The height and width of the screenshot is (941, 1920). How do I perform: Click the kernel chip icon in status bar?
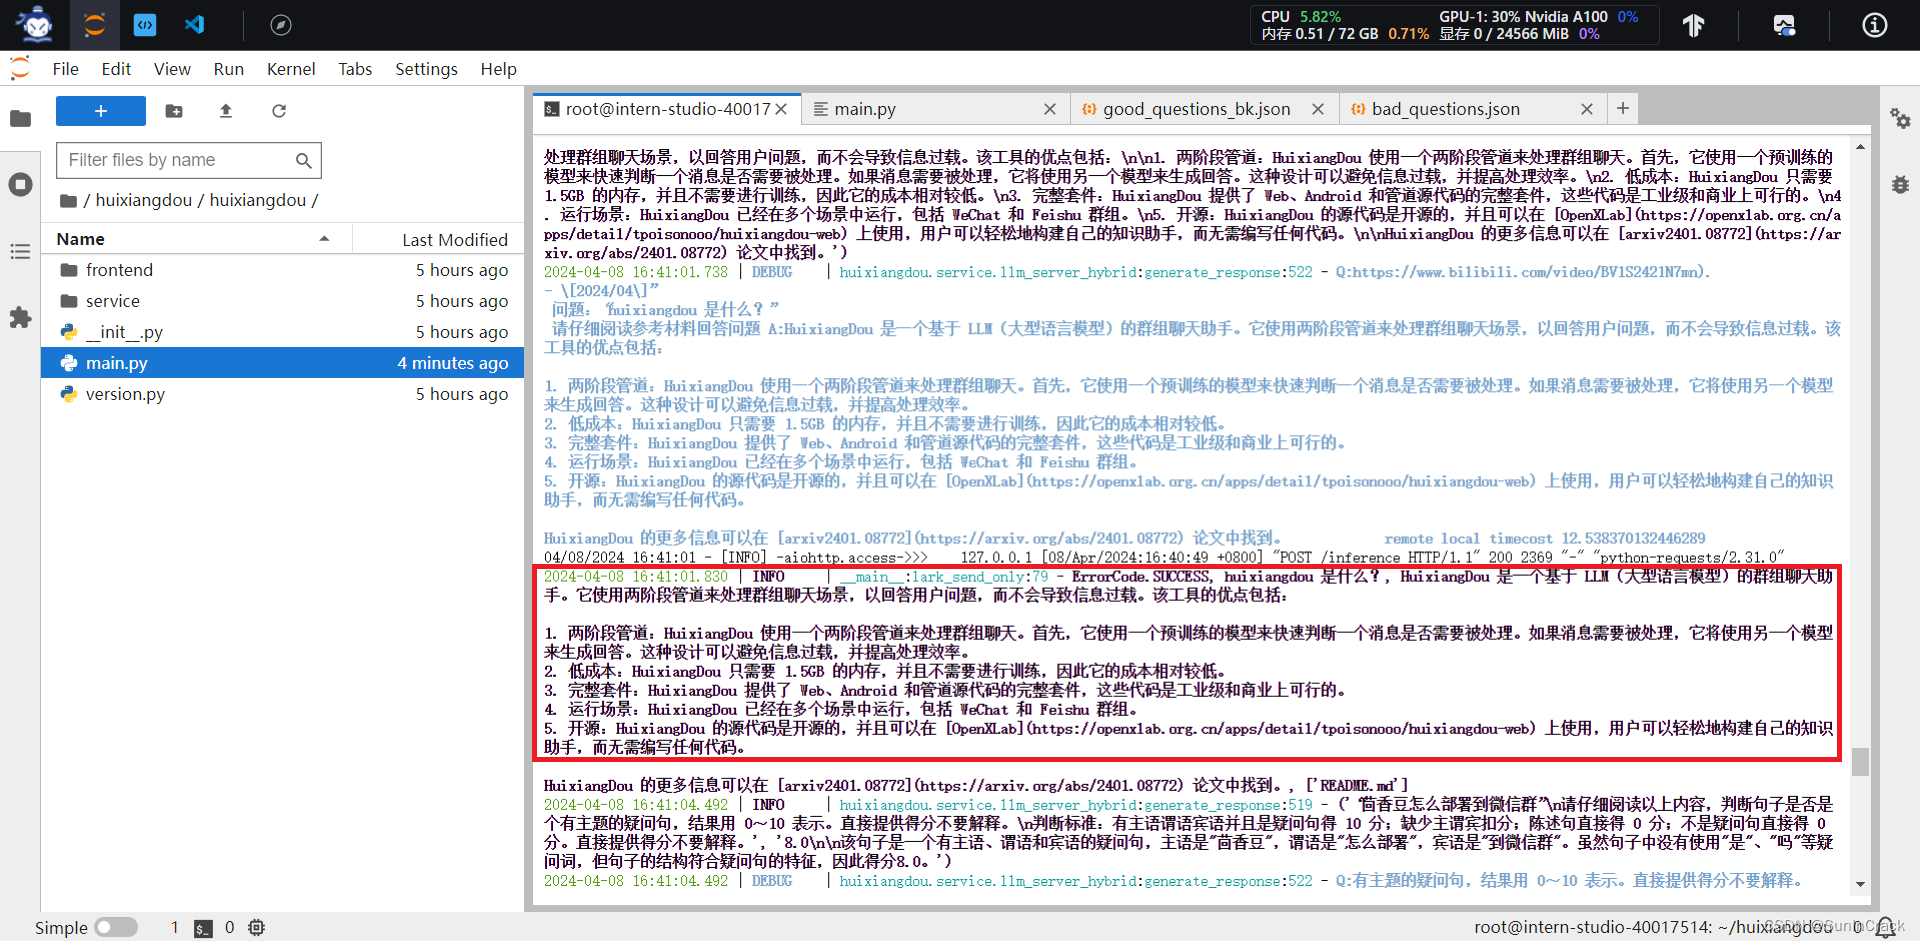[x=257, y=928]
